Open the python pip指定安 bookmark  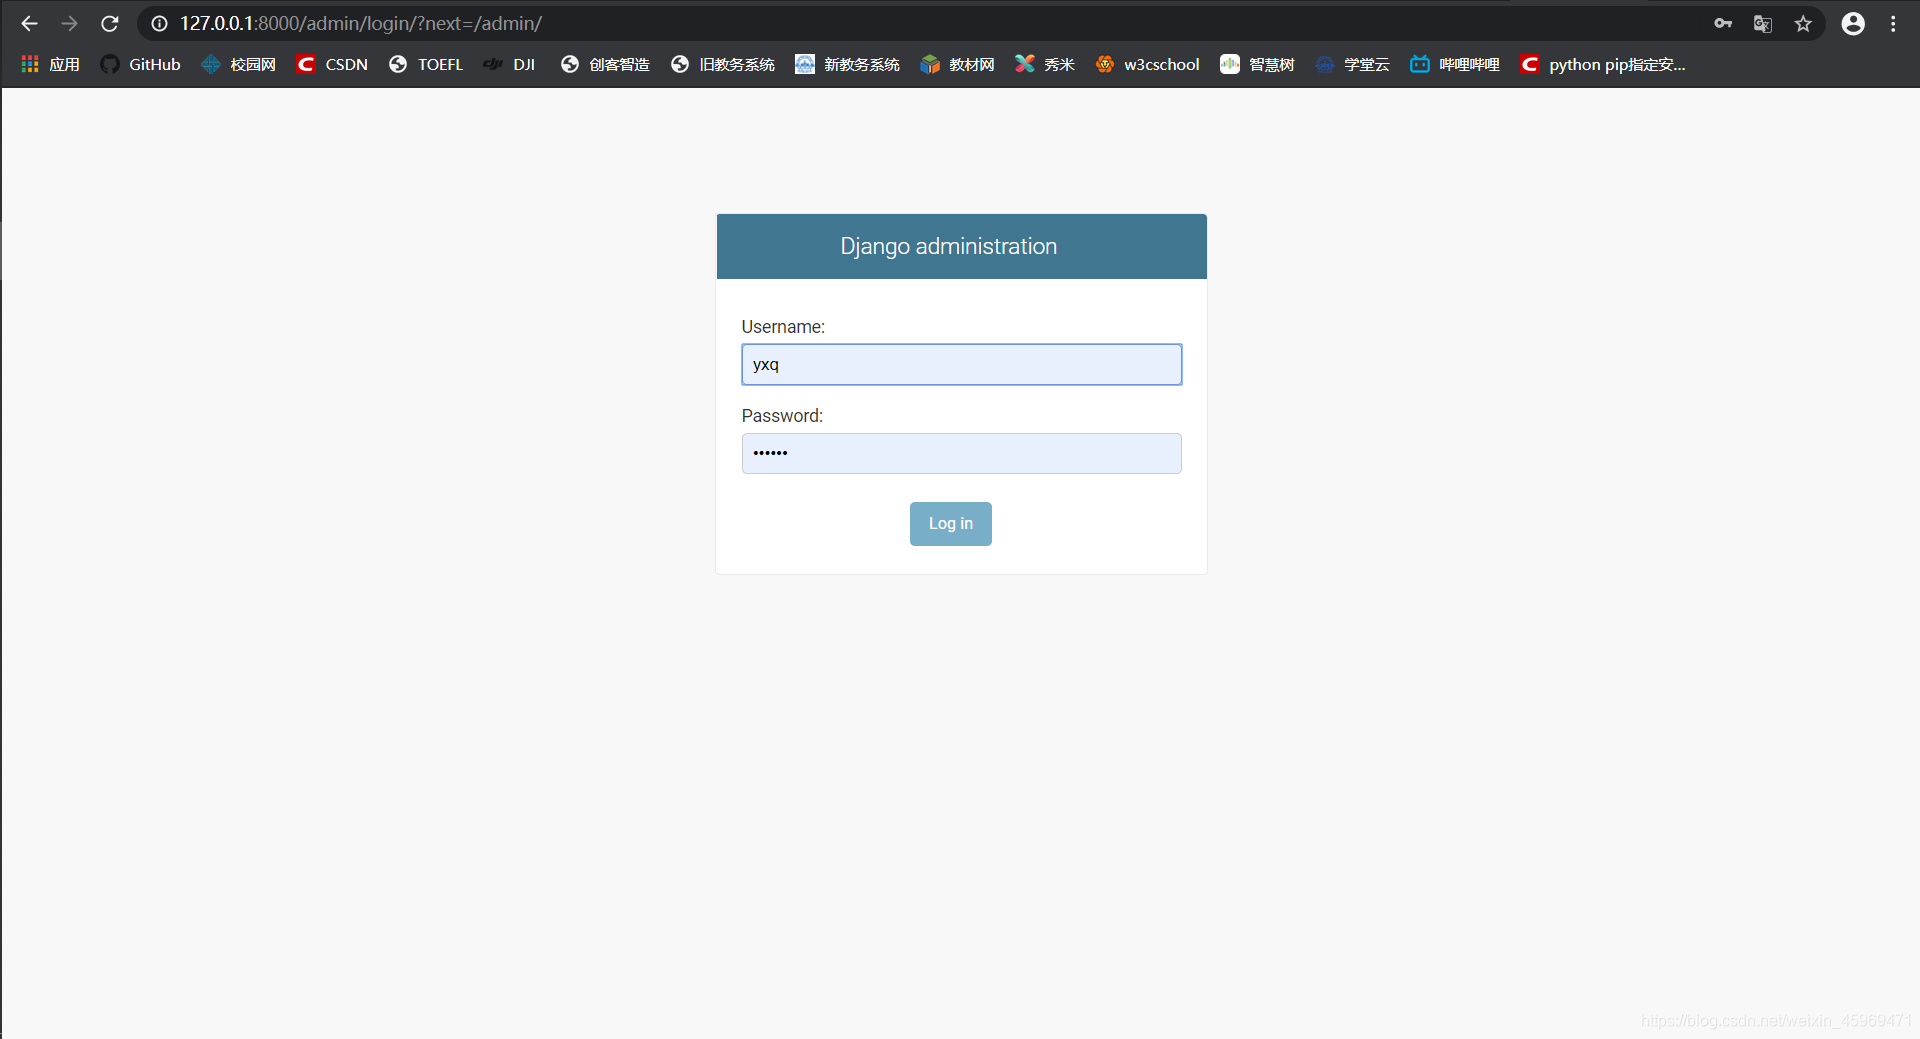(1602, 64)
